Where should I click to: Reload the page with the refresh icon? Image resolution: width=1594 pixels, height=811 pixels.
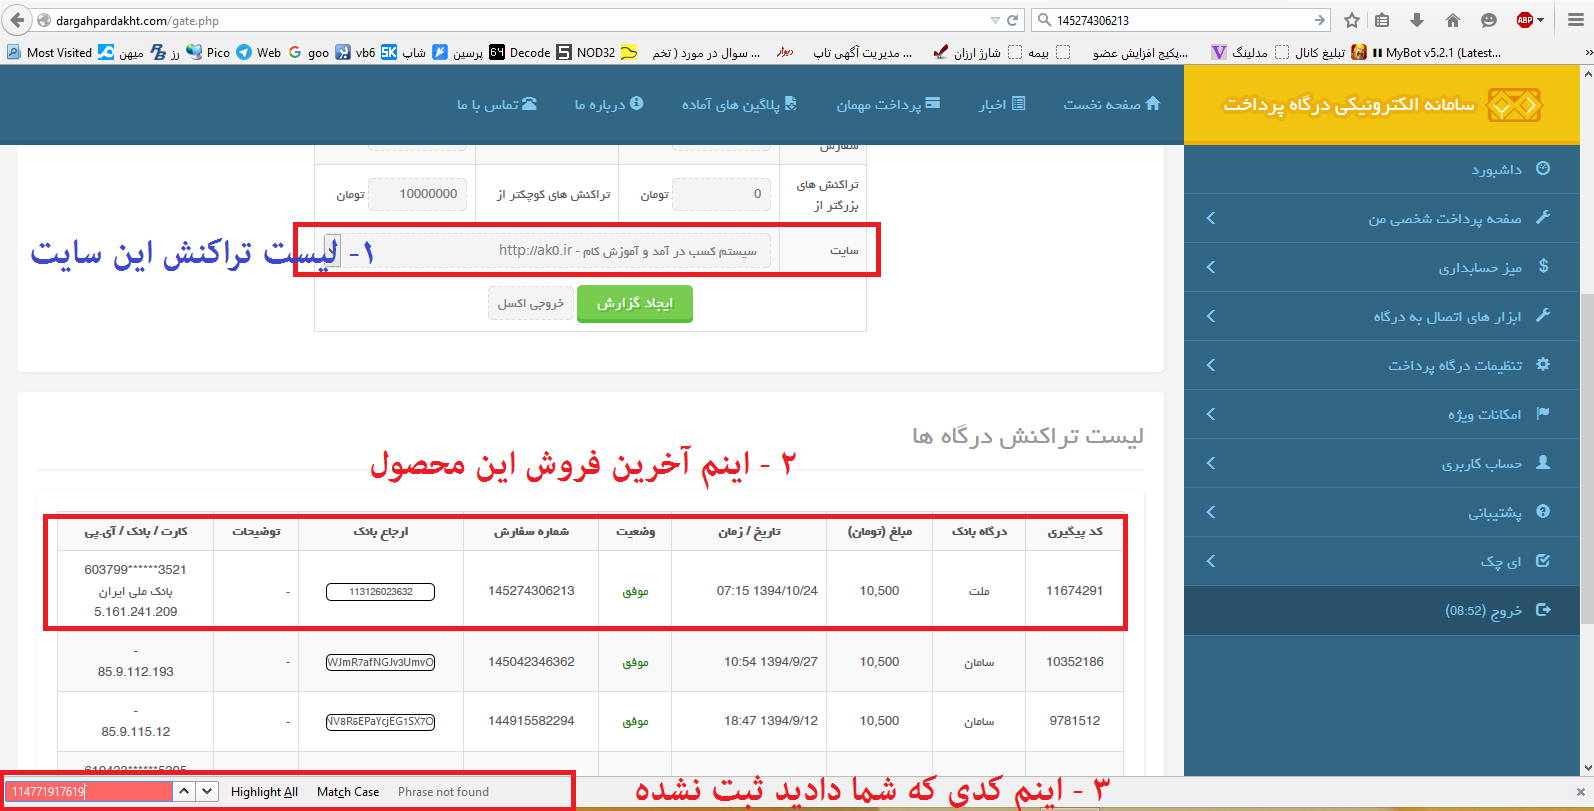tap(1013, 20)
